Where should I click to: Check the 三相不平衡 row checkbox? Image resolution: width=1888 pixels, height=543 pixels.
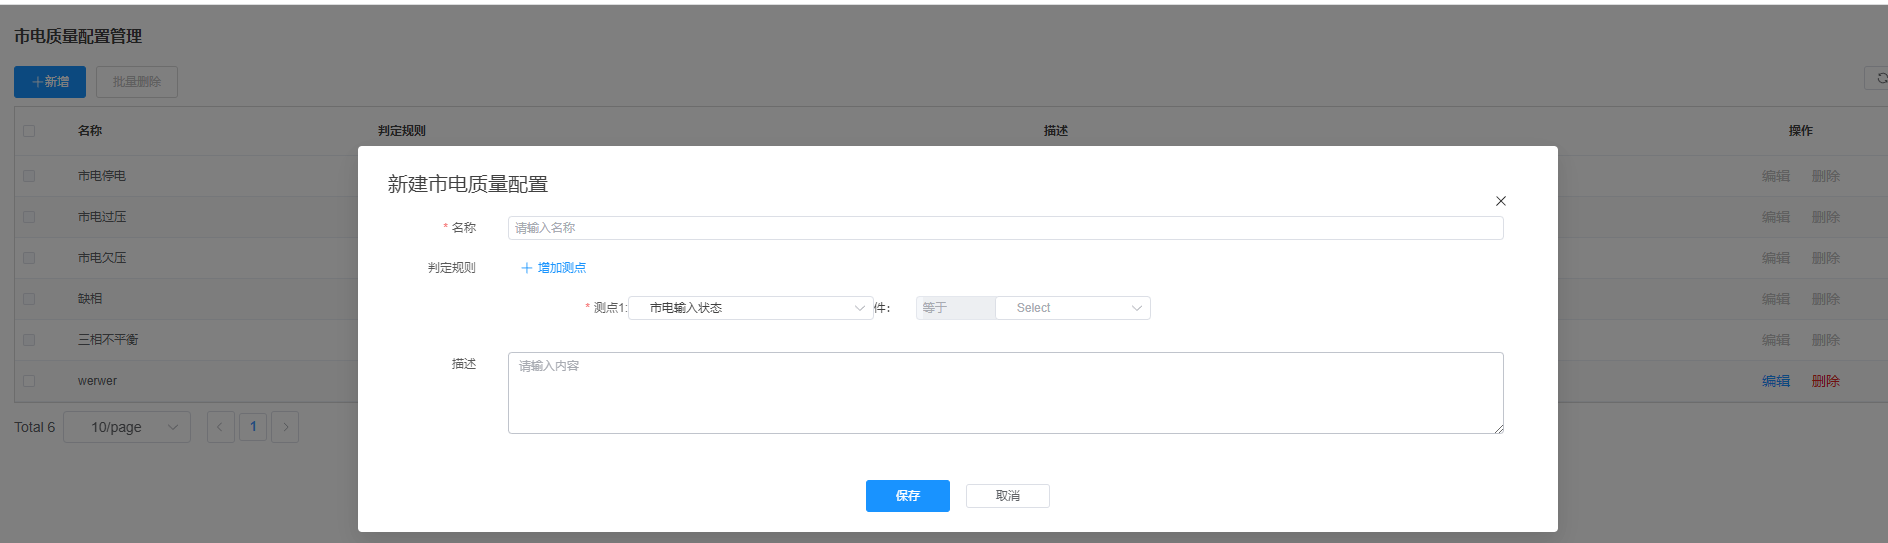click(x=29, y=340)
